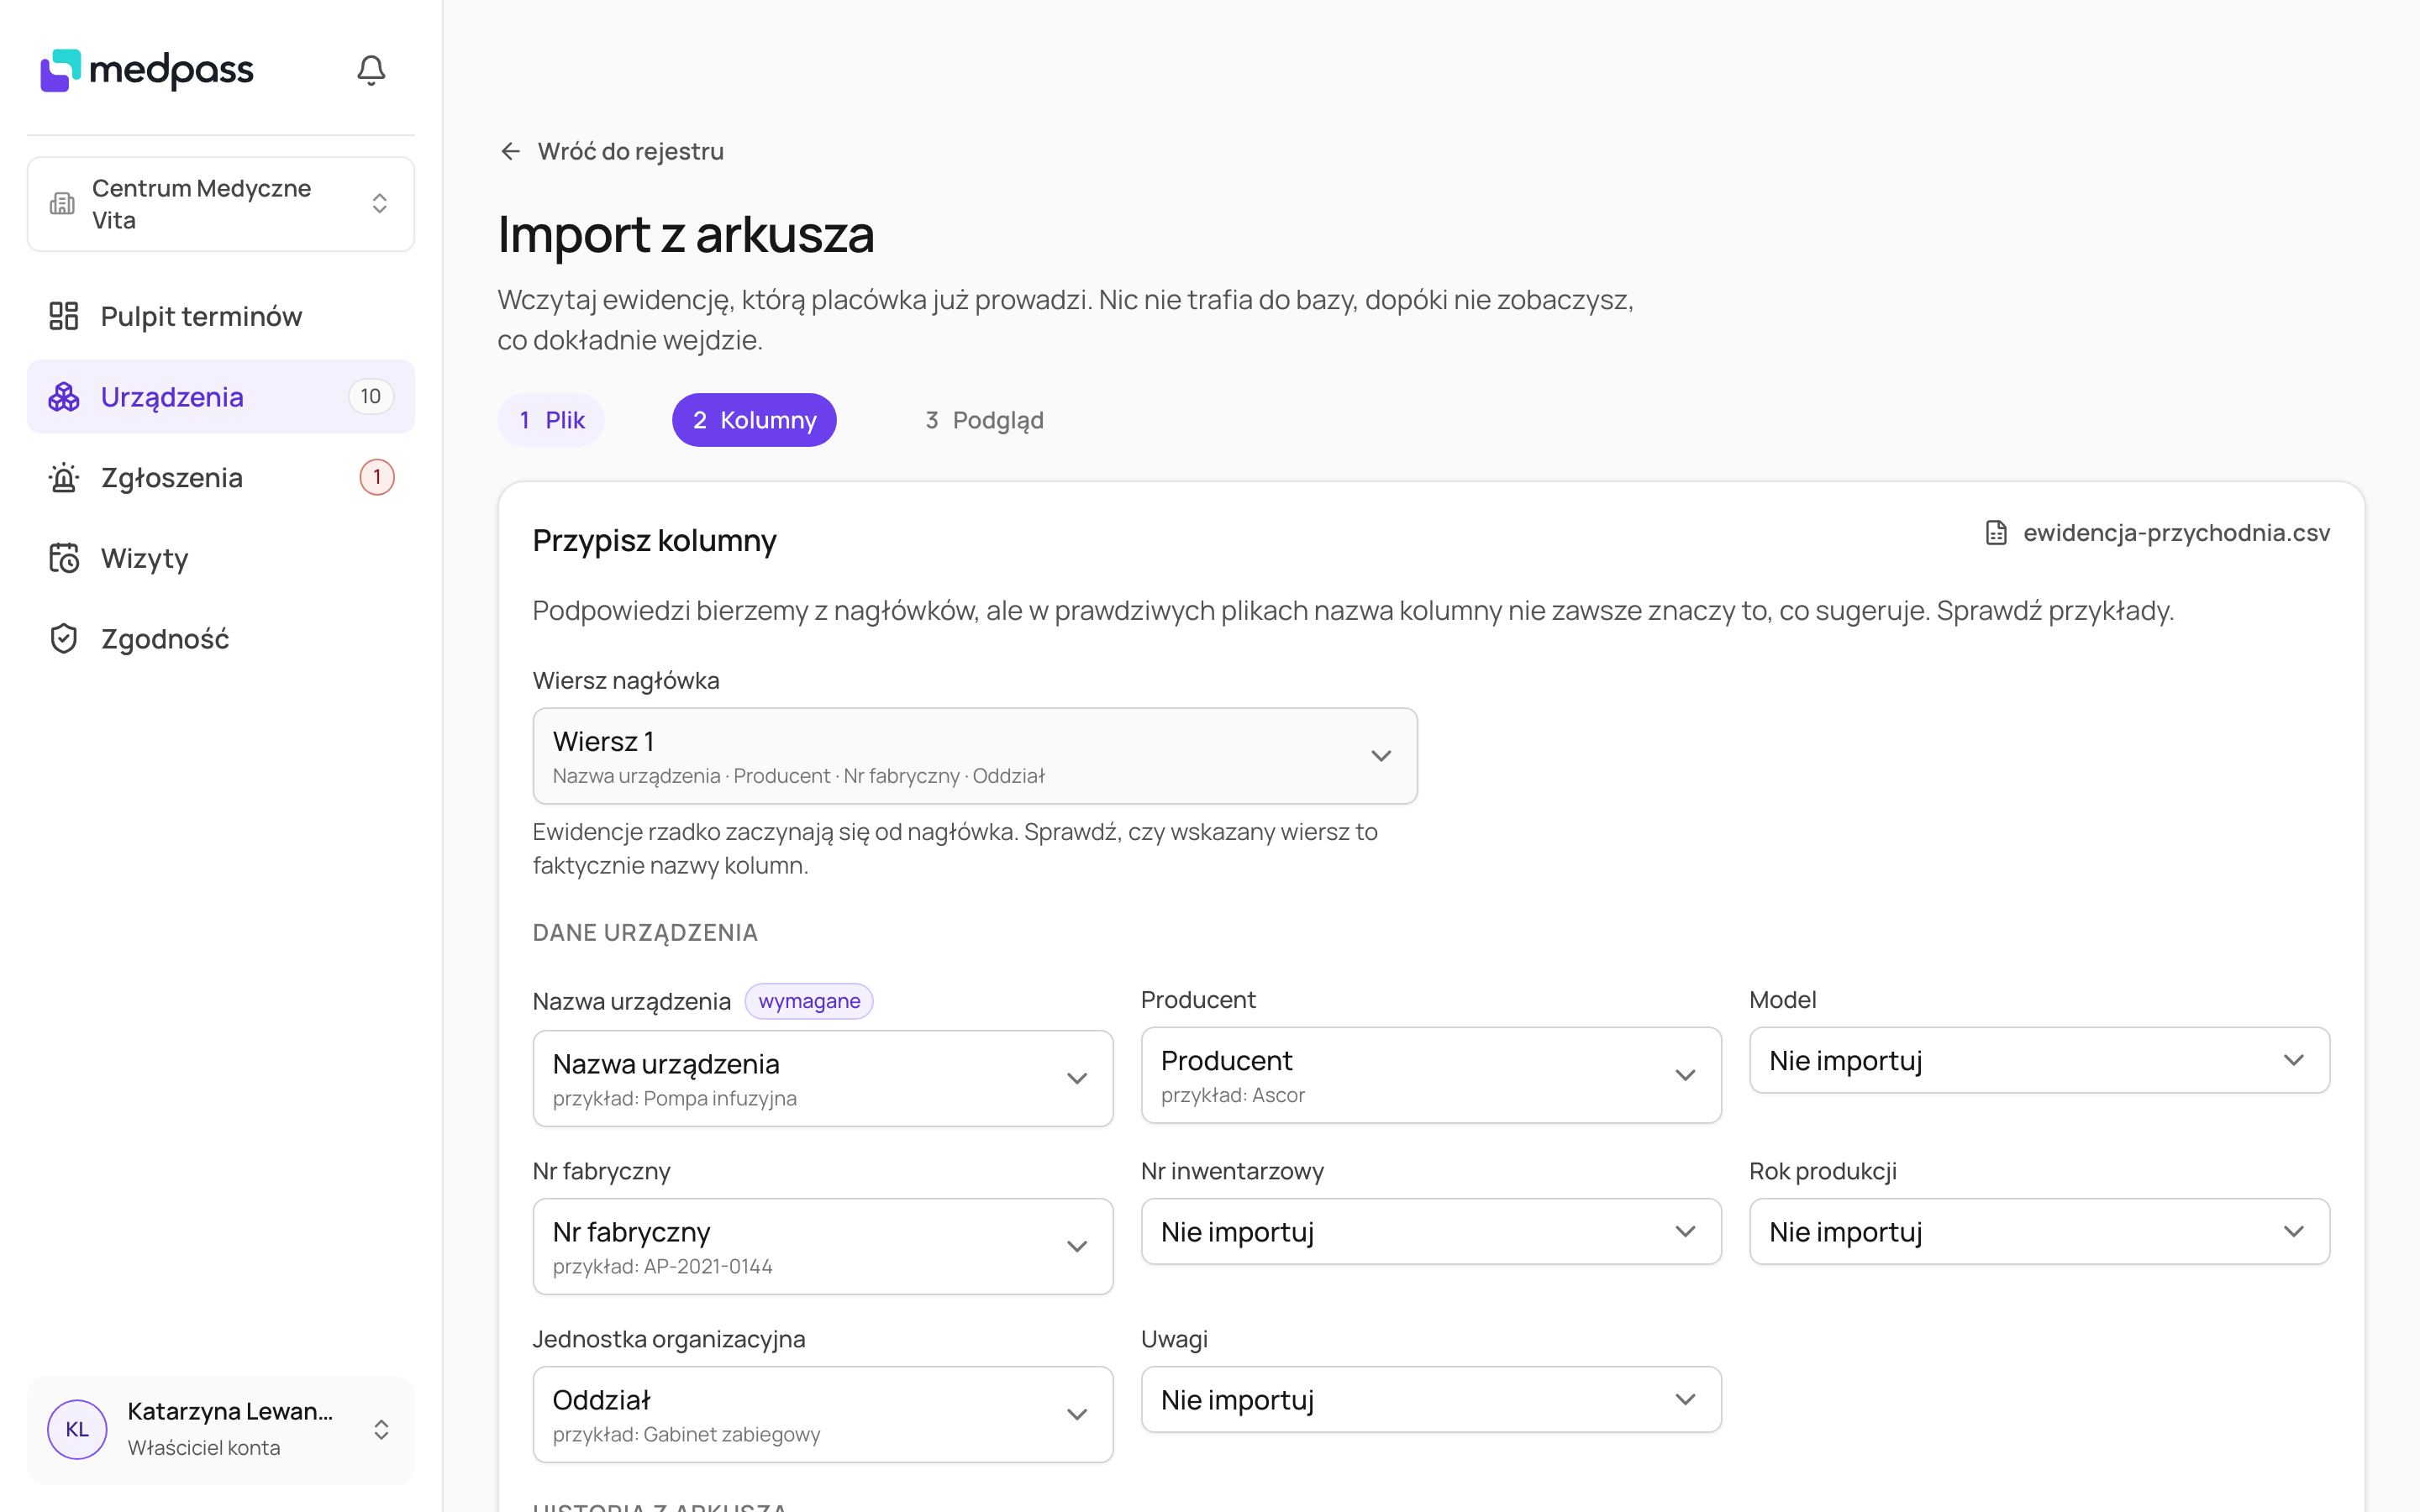Click the Zgłoszenia red badge 1
Screen dimensions: 2420x1512
377,478
